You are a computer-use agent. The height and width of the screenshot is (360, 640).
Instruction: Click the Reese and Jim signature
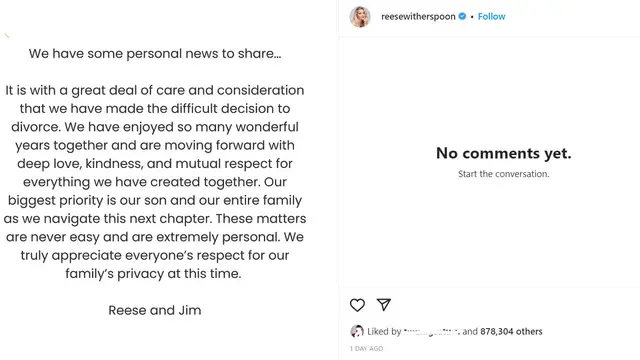tap(155, 310)
